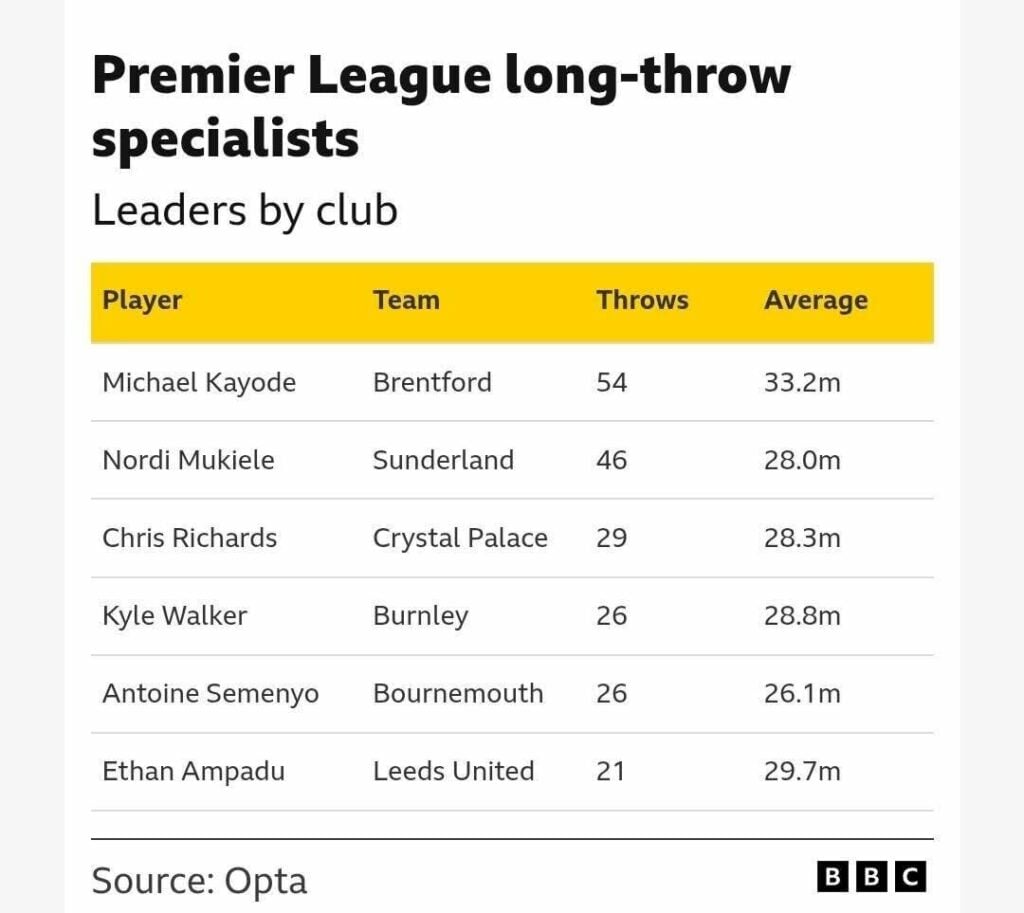Select Kyle Walker in the player list

(174, 616)
